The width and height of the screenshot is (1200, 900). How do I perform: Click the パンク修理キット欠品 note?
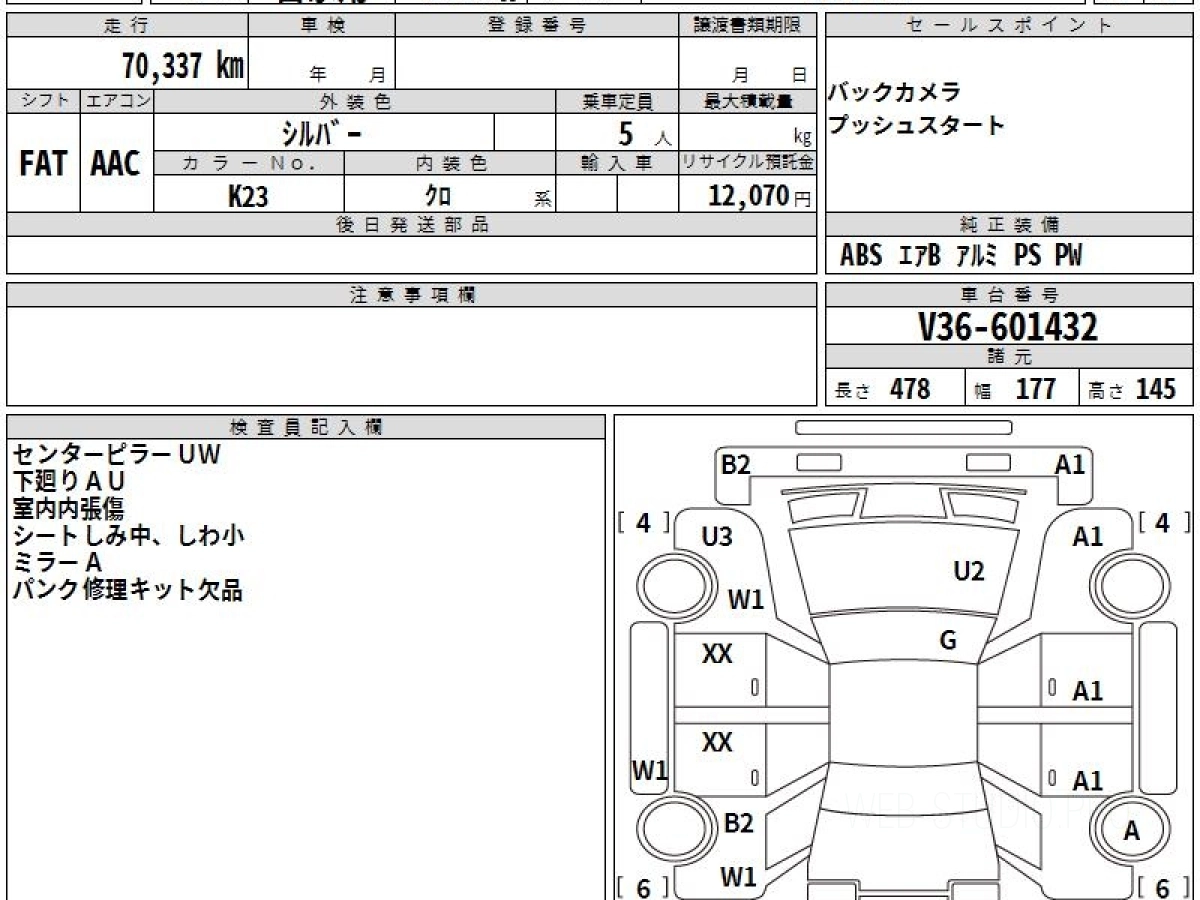tap(127, 590)
